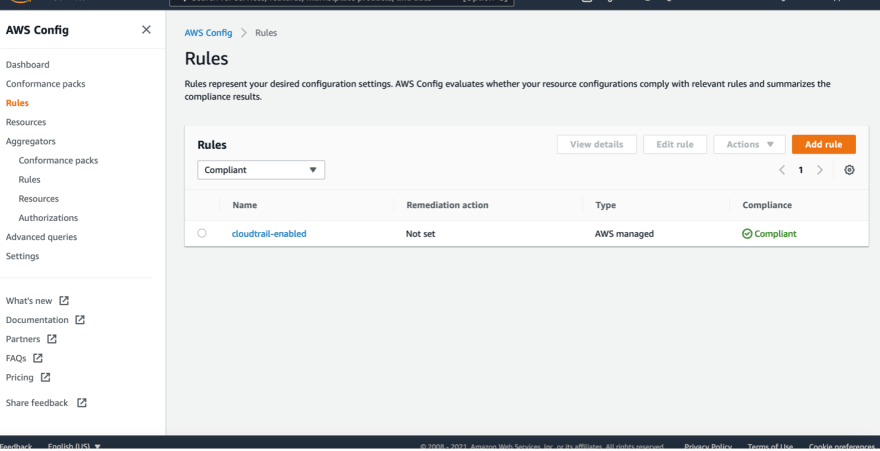Open Terms of Use footer link
Screen dimensions: 880x451
(x=770, y=447)
